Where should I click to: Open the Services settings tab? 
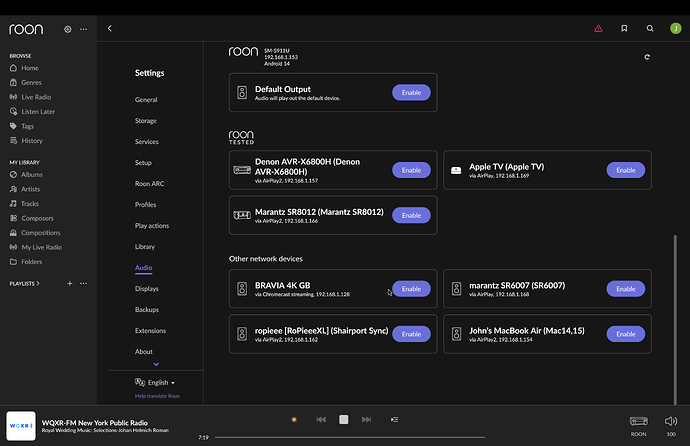click(x=147, y=142)
